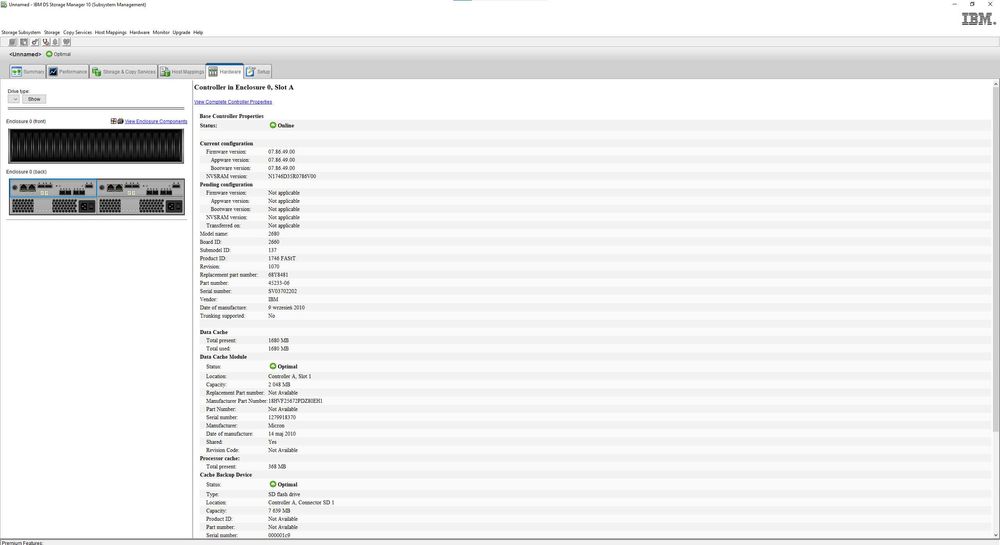Click the <Unnamed> subsystem name label
Screen dimensions: 1000x545
[x=26, y=54]
